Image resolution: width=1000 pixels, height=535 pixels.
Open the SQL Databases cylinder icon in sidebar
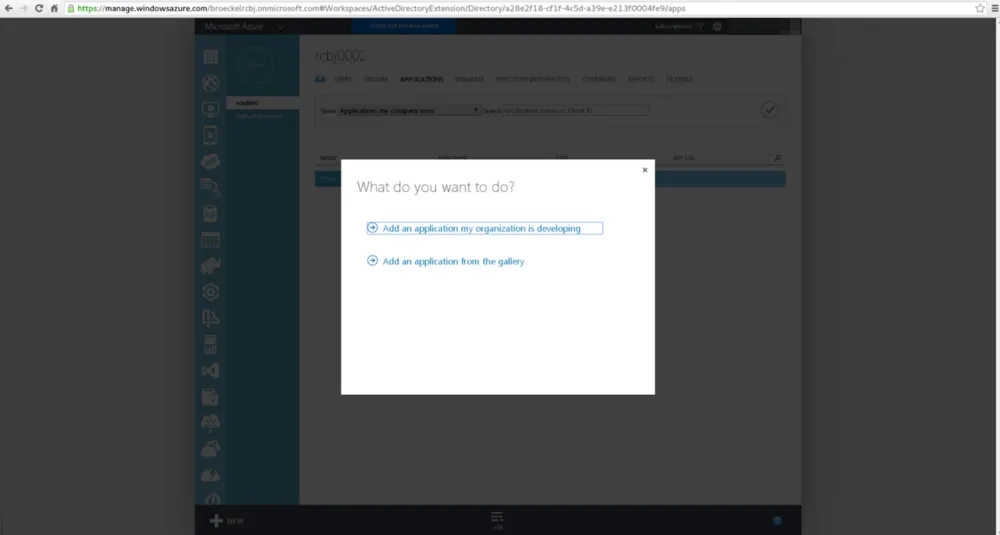click(x=210, y=214)
